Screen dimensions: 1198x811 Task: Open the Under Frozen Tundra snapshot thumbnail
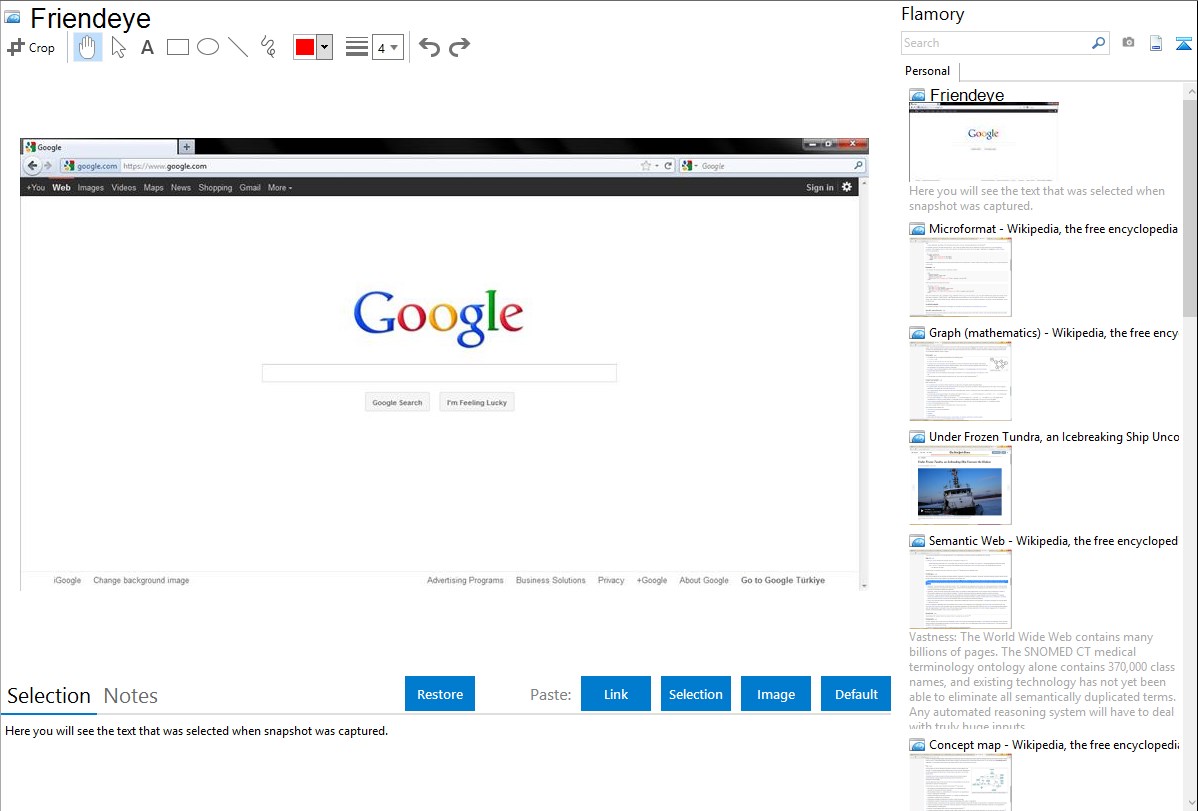[960, 485]
